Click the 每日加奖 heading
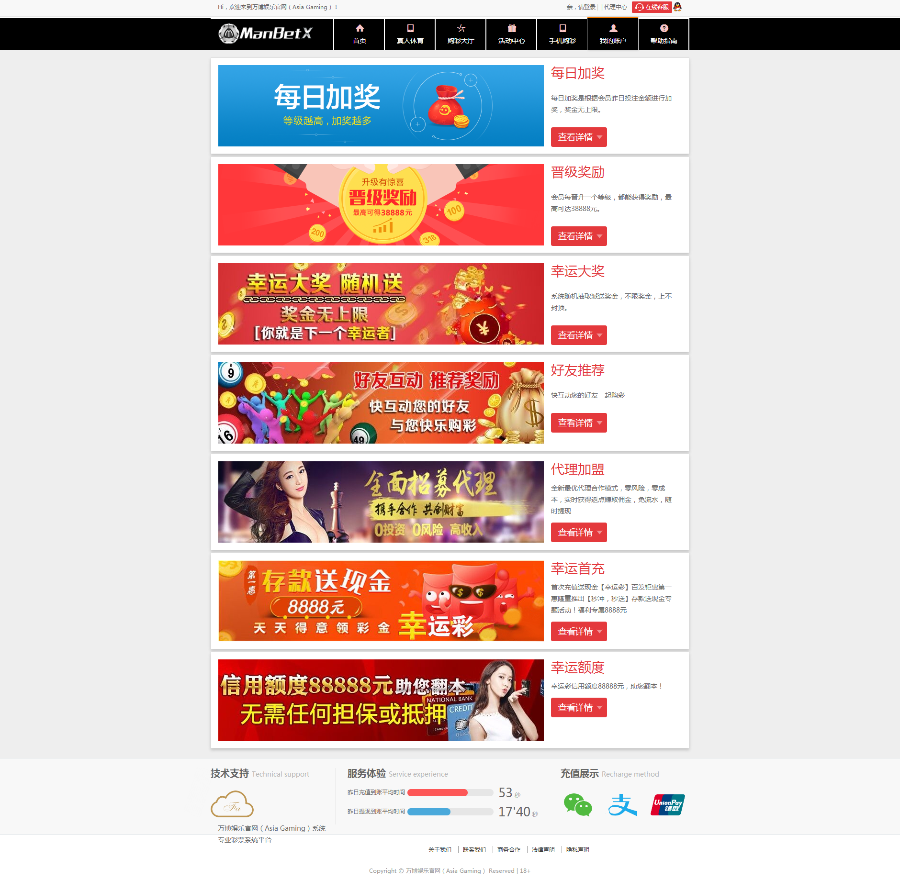This screenshot has height=891, width=900. point(577,73)
